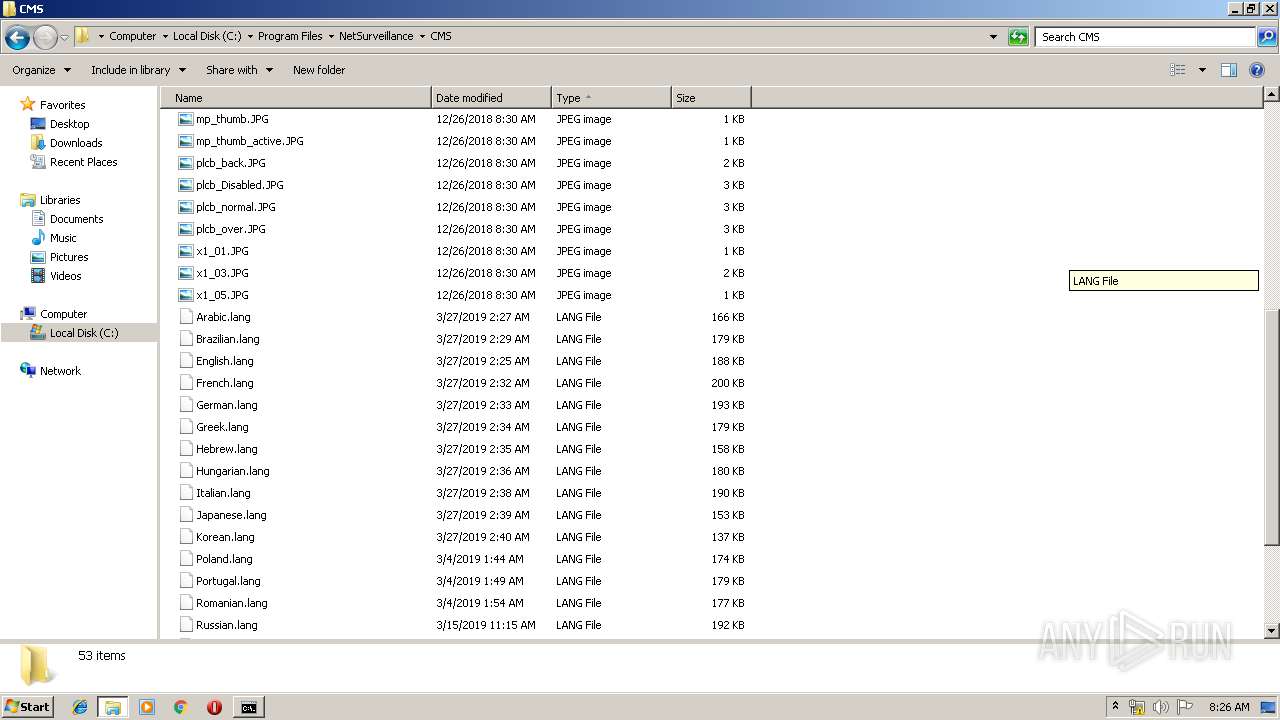Open the red Opera taskbar icon
Viewport: 1280px width, 720px height.
click(214, 707)
